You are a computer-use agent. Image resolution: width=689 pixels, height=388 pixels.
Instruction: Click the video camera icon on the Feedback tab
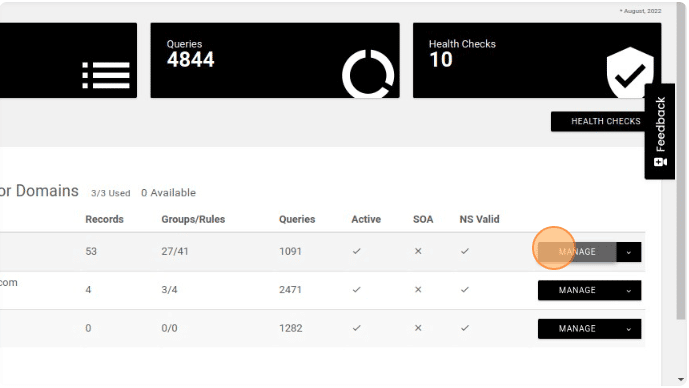pyautogui.click(x=660, y=162)
